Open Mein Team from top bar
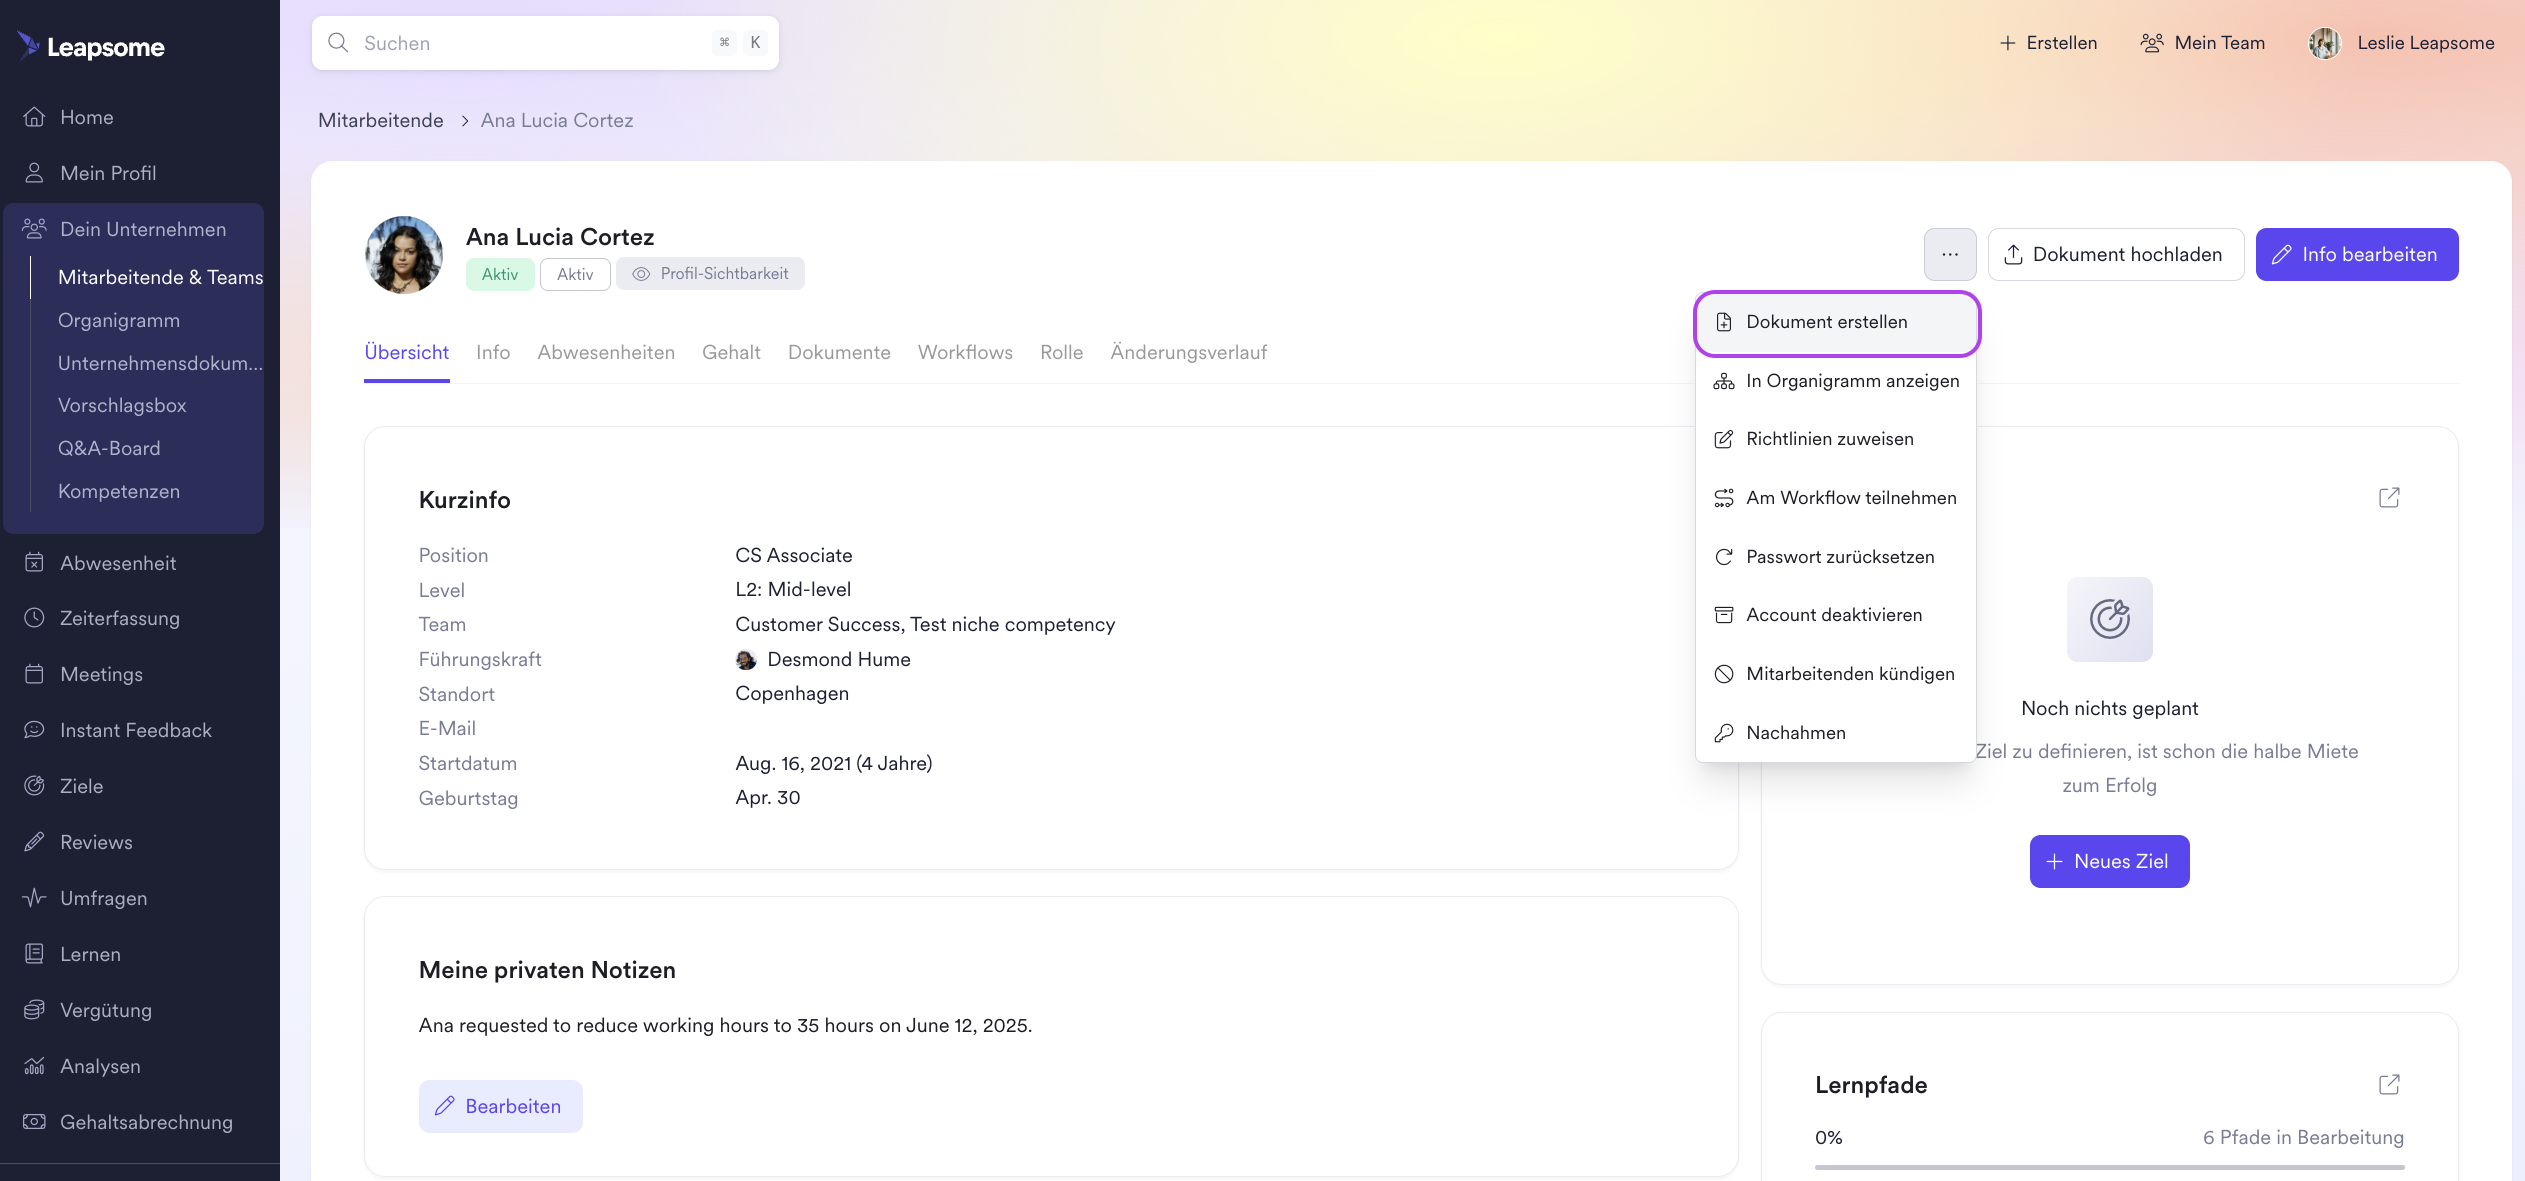Image resolution: width=2525 pixels, height=1181 pixels. click(x=2202, y=43)
